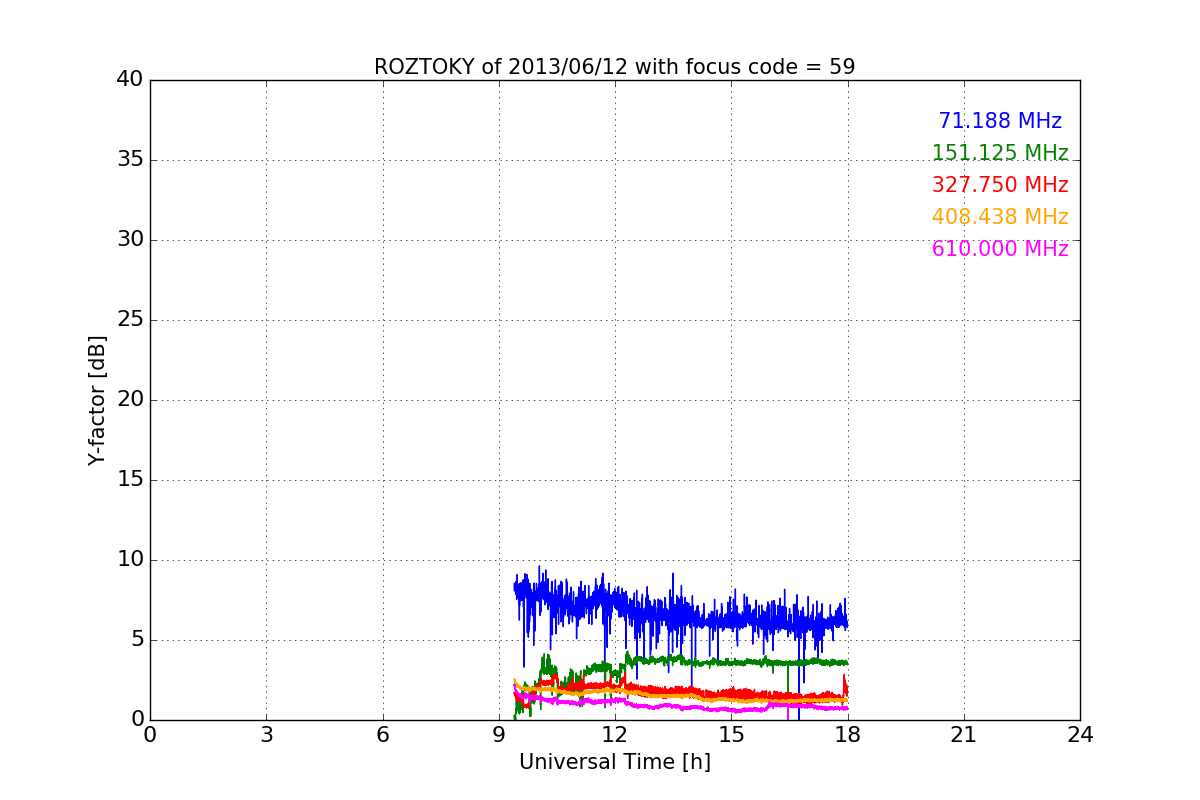This screenshot has height=800, width=1200.
Task: Click the y-axis tick label 40
Action: pyautogui.click(x=130, y=80)
